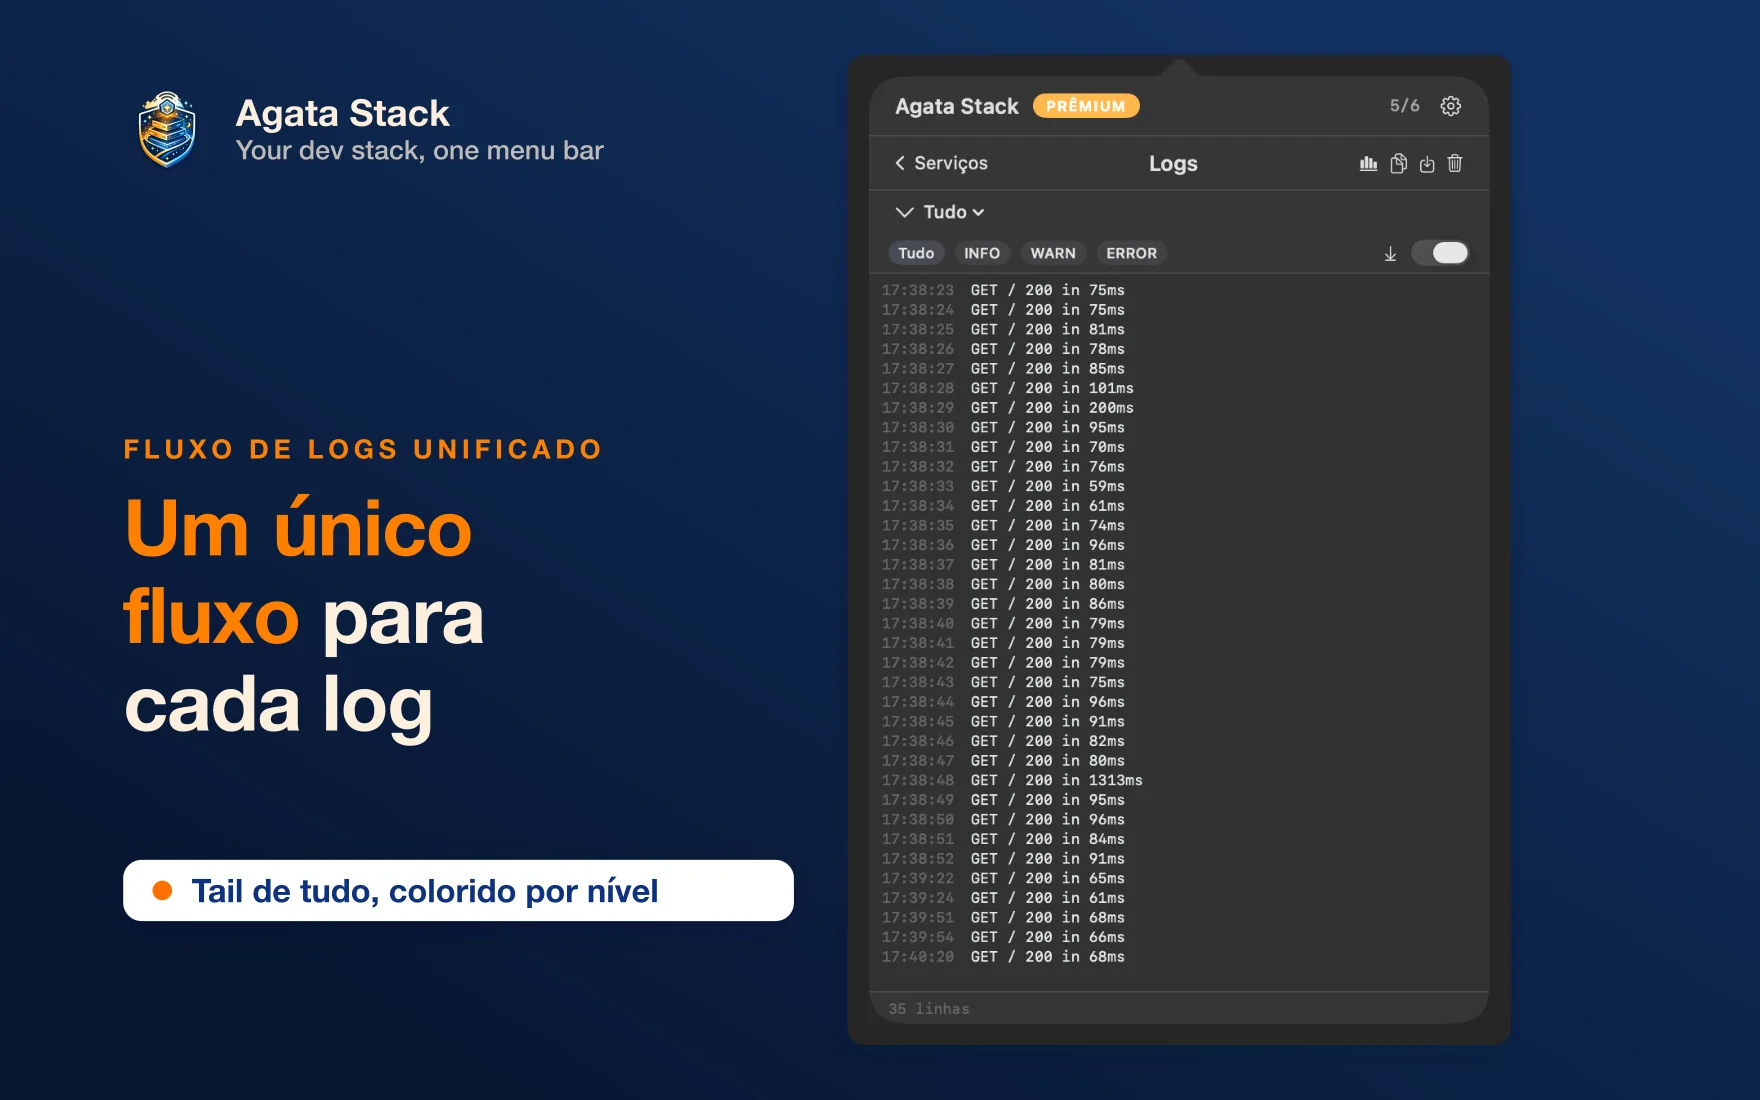Viewport: 1760px width, 1100px height.
Task: Jump to latest log with down-arrow icon
Action: coord(1390,254)
